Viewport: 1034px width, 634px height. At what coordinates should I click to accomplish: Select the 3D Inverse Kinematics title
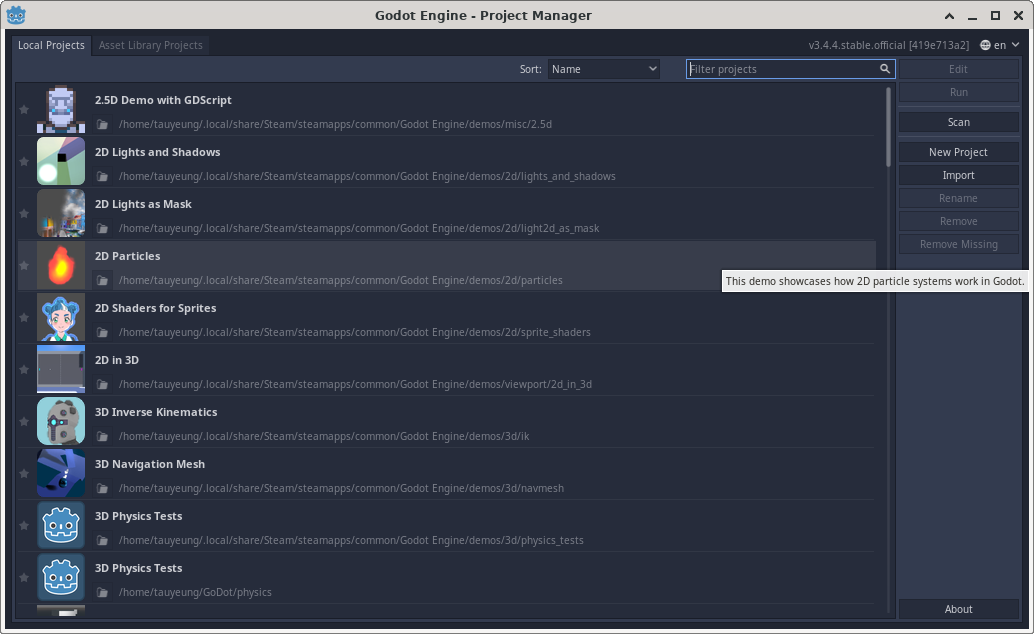tap(156, 412)
